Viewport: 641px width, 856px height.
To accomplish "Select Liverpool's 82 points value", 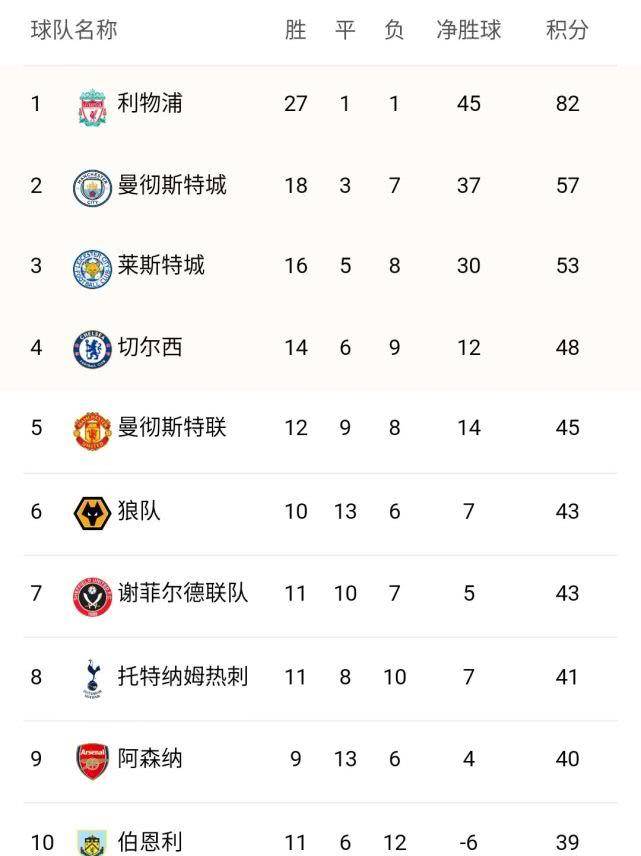I will 567,104.
